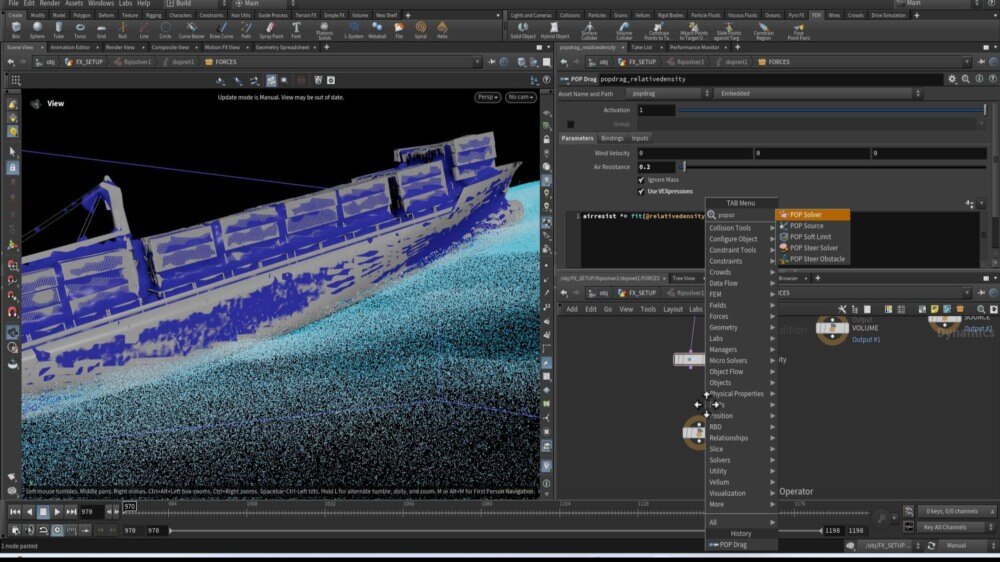Viewport: 1000px width, 562px height.
Task: Select the Platonic Solids shelf tool
Action: [x=325, y=30]
